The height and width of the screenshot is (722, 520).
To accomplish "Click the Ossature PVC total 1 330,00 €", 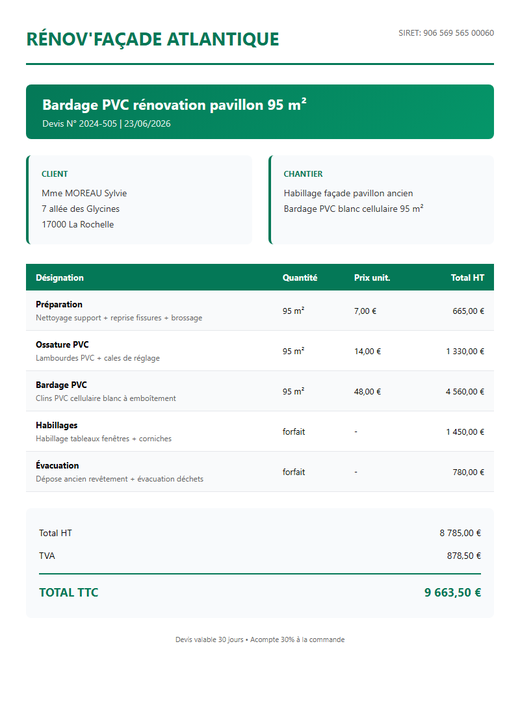I will click(465, 351).
